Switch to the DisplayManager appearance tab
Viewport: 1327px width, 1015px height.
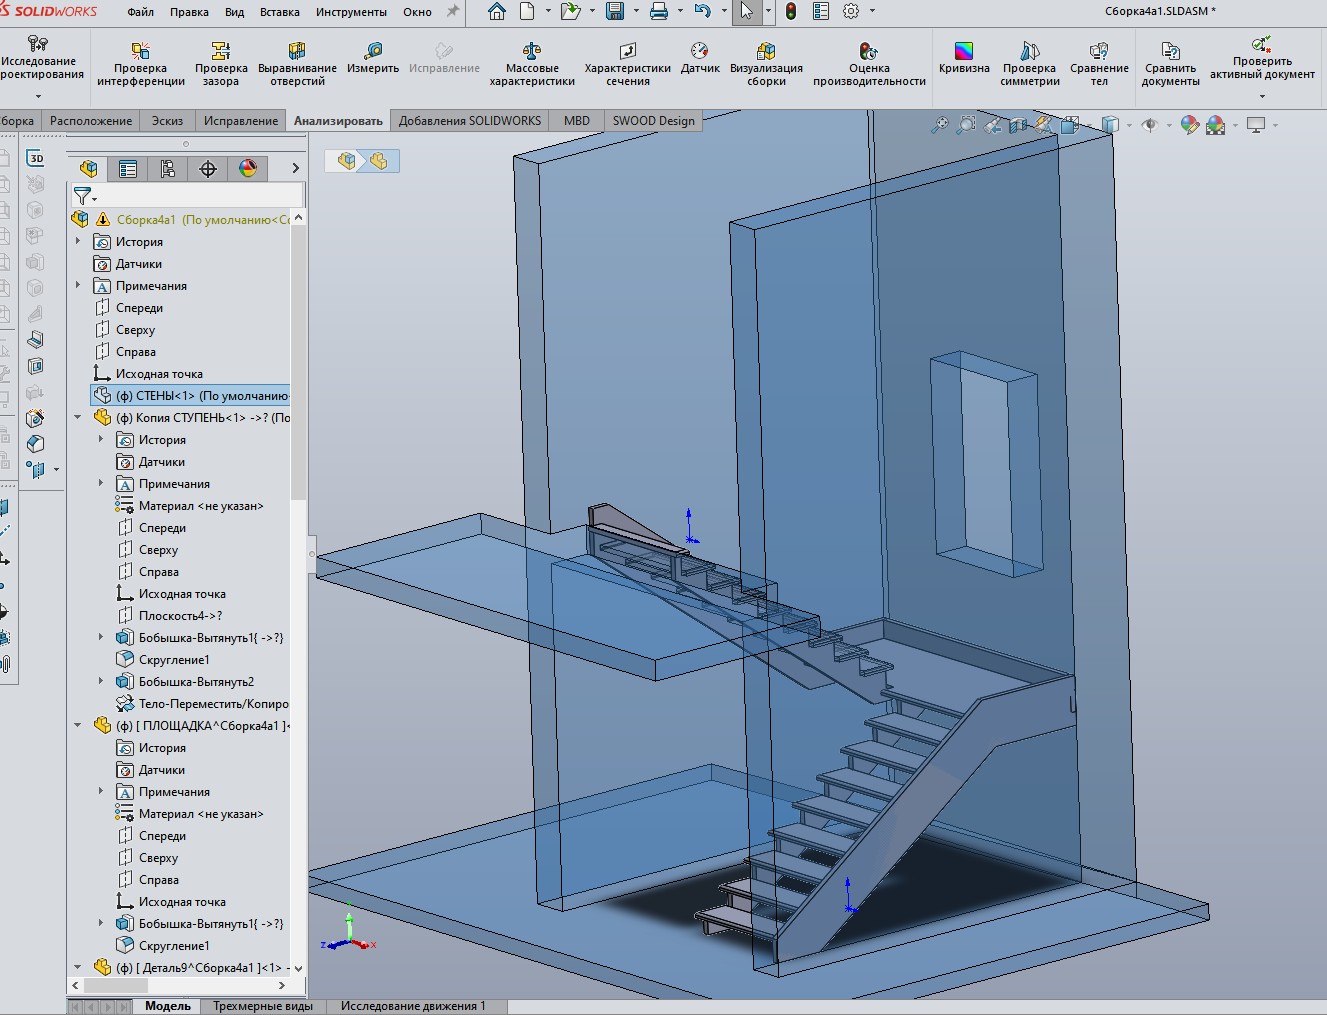click(x=248, y=169)
